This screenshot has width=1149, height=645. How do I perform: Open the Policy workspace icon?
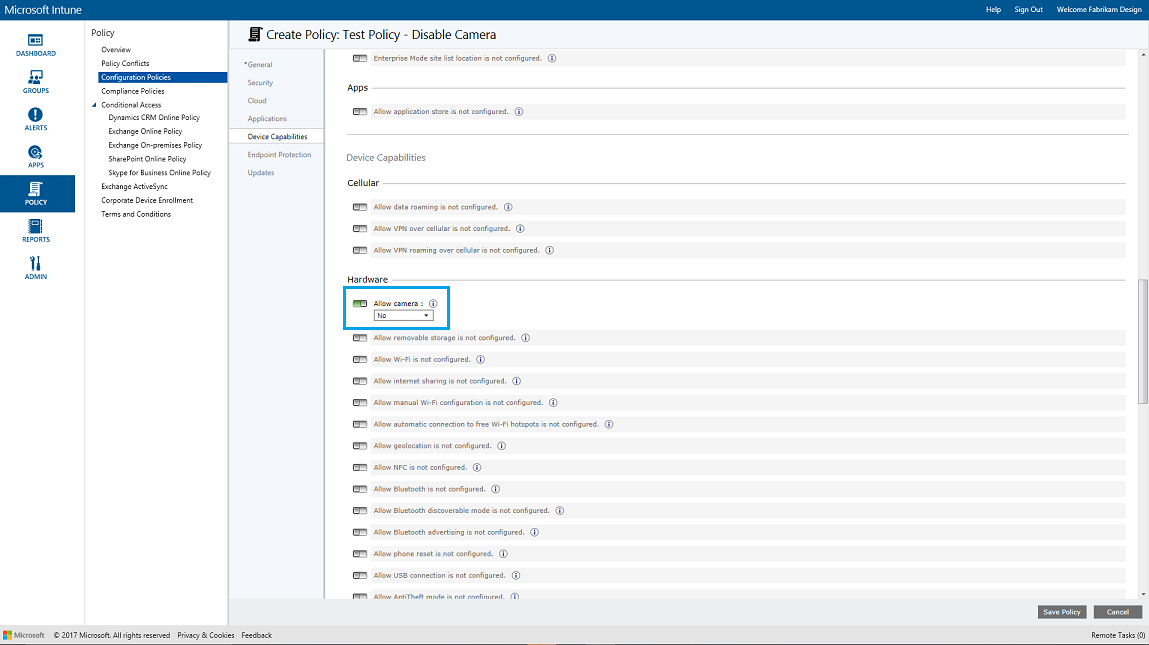pos(37,194)
